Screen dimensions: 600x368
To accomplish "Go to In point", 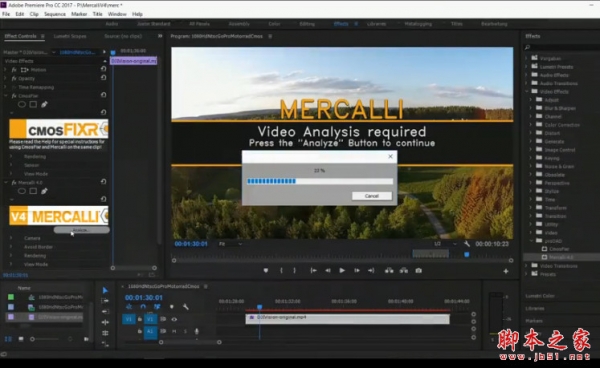I will tap(313, 270).
